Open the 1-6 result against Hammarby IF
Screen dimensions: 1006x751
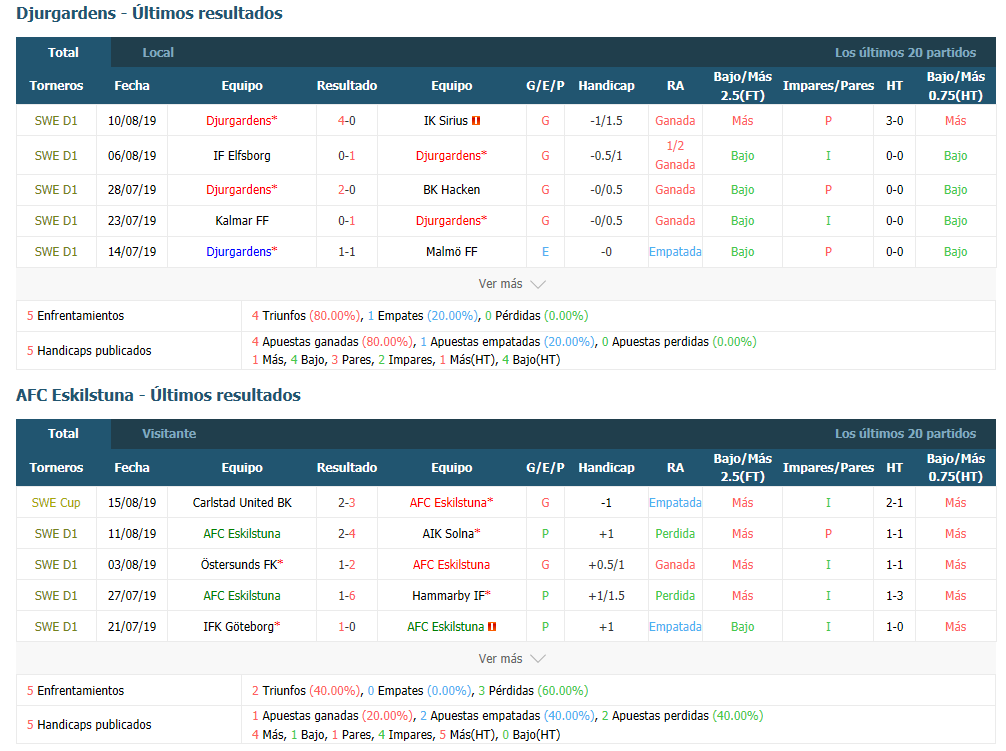pos(346,596)
